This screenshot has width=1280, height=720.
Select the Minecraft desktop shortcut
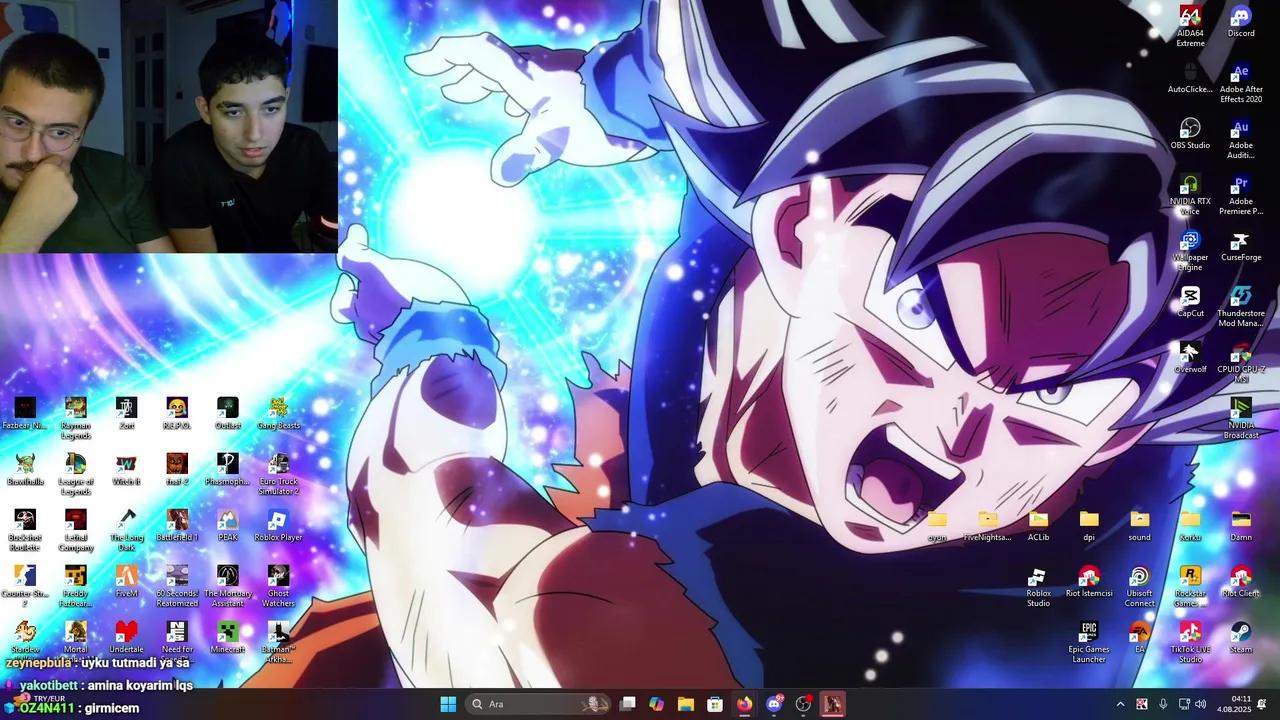tap(227, 638)
